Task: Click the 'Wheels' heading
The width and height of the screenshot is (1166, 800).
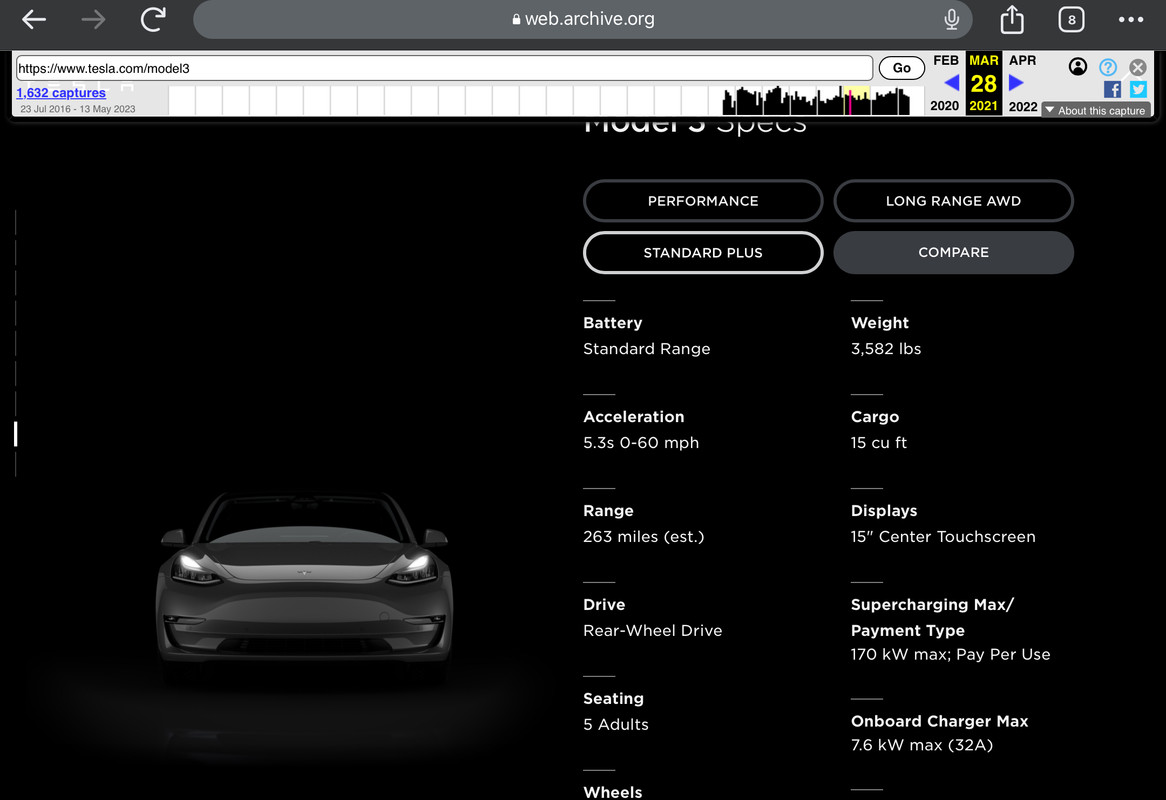Action: [613, 793]
